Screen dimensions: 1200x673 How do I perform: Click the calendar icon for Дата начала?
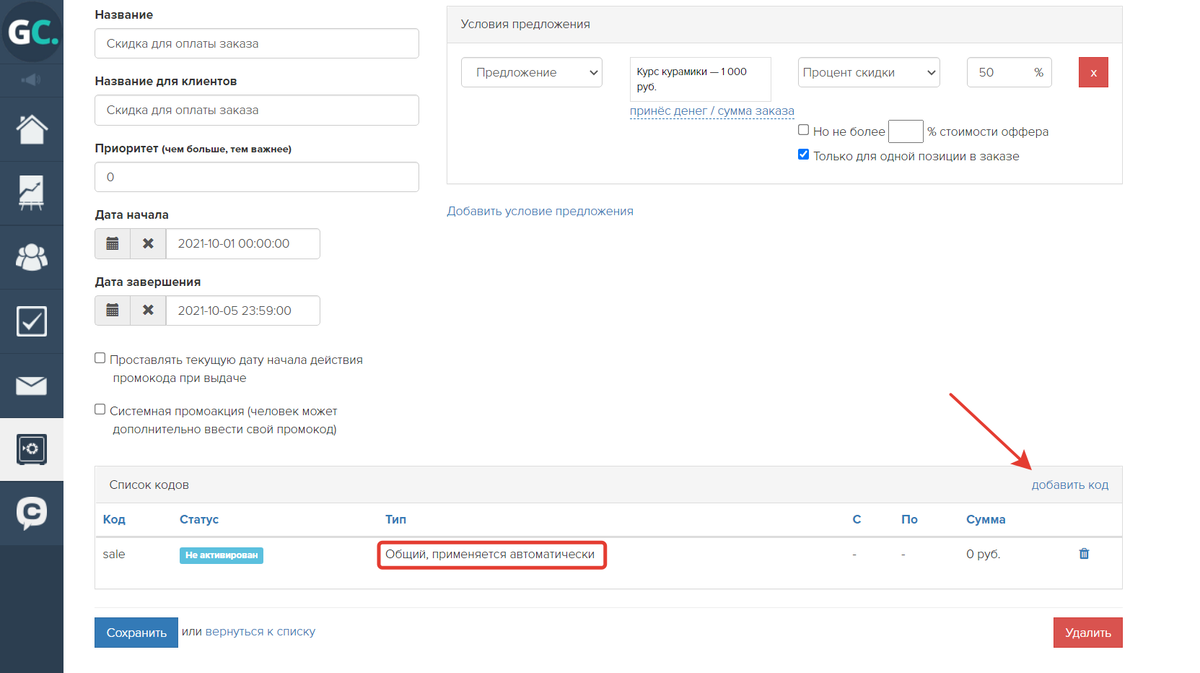112,244
